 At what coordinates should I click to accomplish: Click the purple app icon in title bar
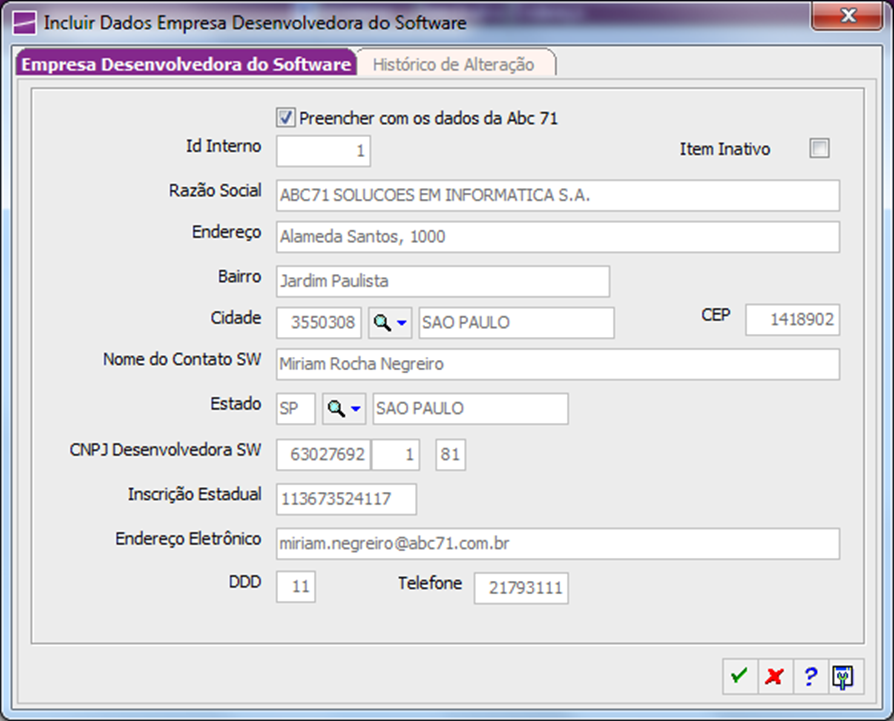click(24, 23)
